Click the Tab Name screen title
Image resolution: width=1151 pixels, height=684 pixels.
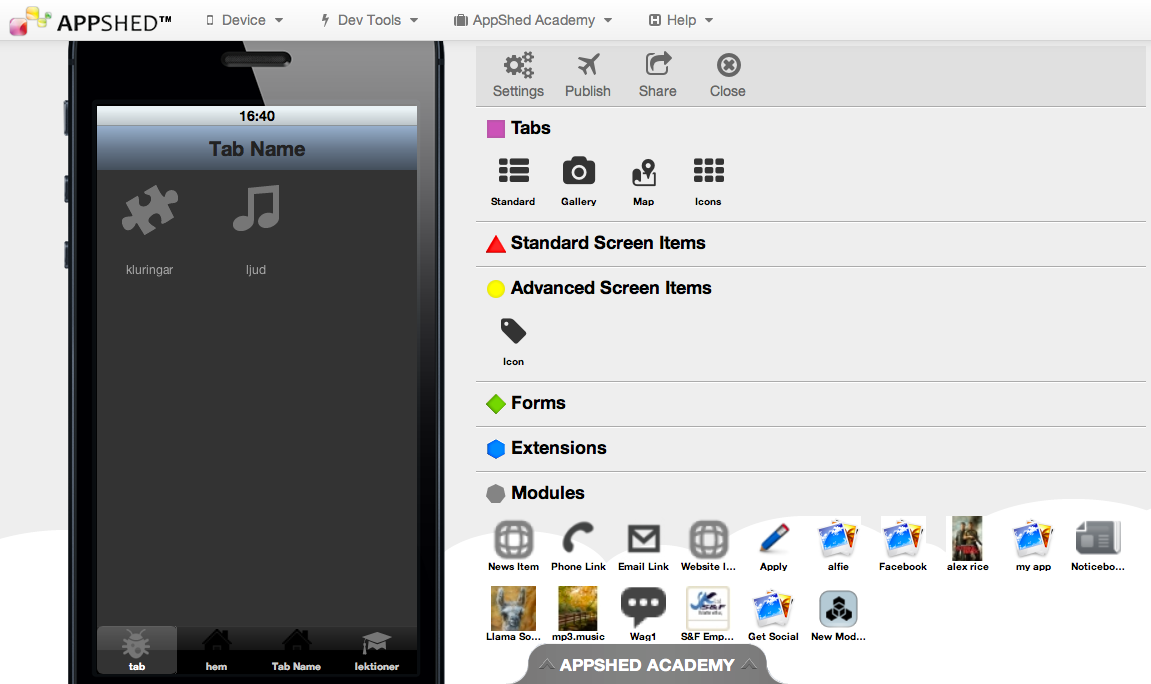(x=257, y=149)
